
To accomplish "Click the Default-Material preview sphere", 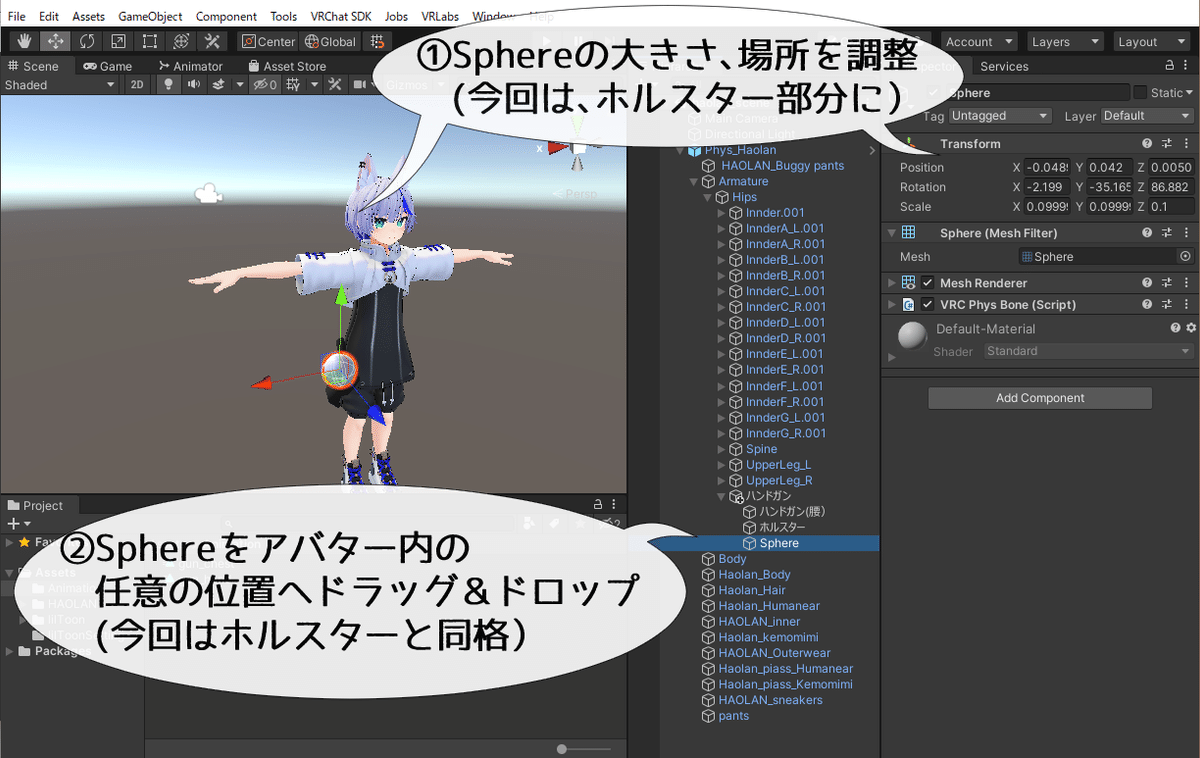I will click(912, 337).
